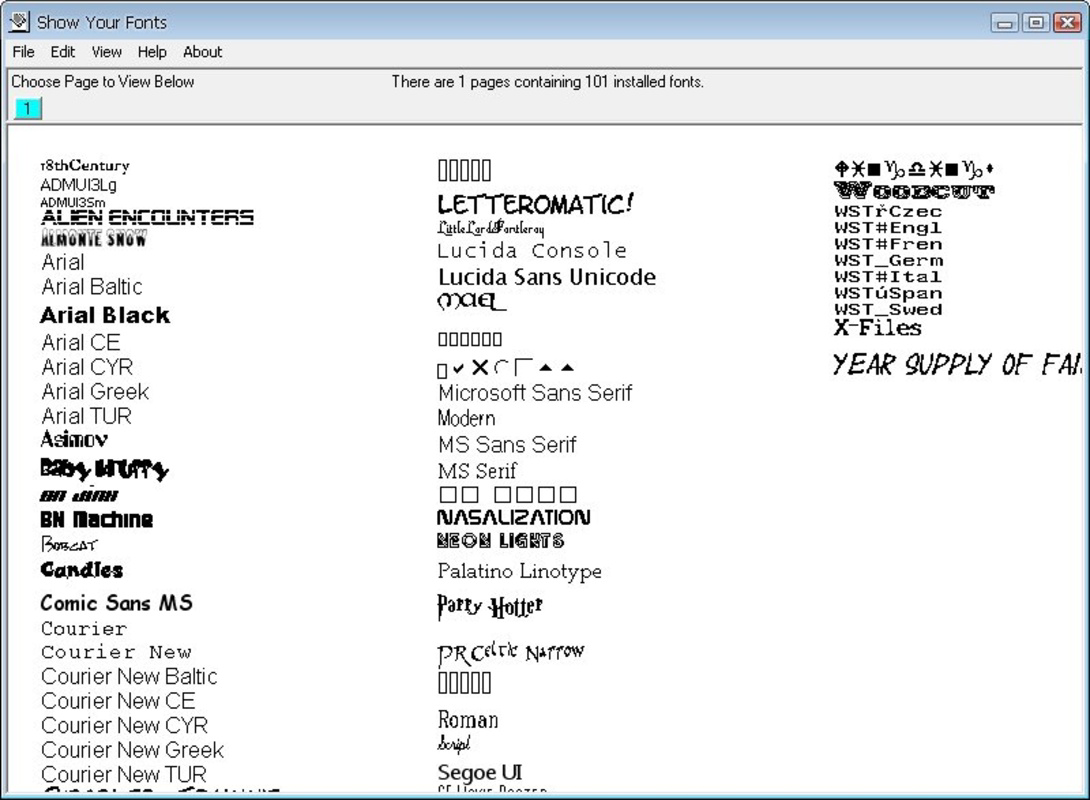Image resolution: width=1090 pixels, height=800 pixels.
Task: Open the About menu
Action: click(x=202, y=52)
